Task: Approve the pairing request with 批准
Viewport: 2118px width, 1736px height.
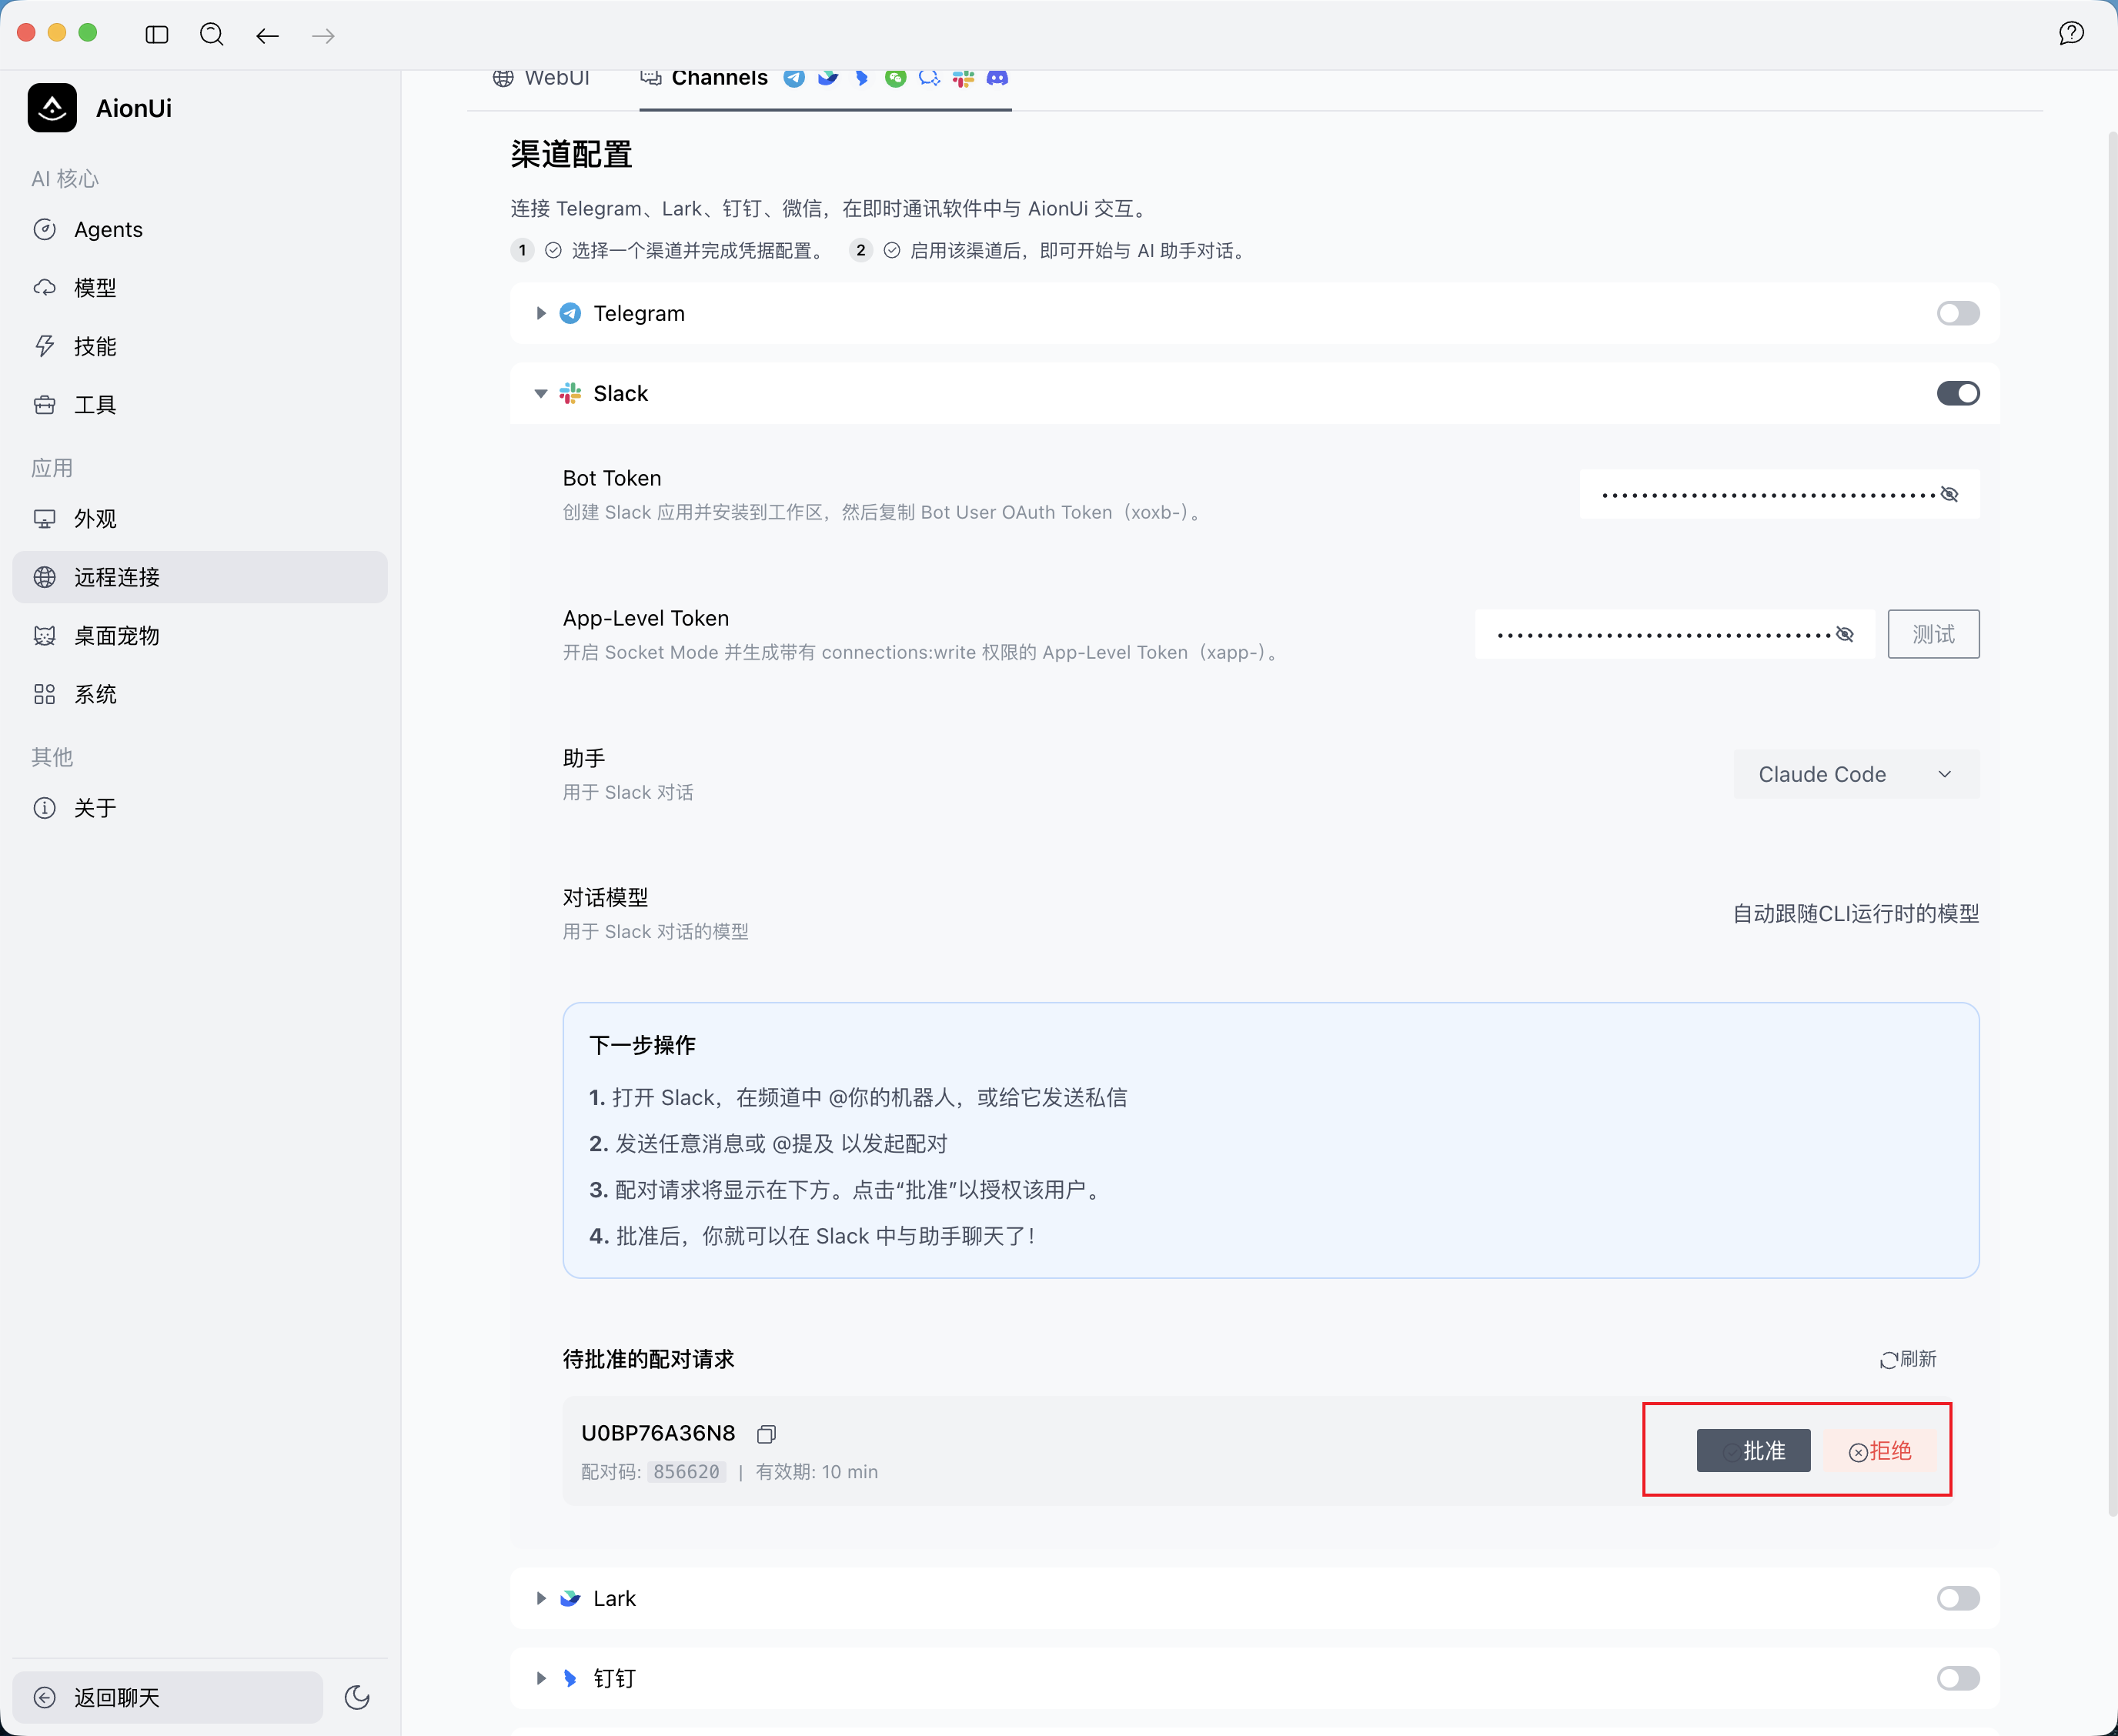Action: click(x=1753, y=1451)
